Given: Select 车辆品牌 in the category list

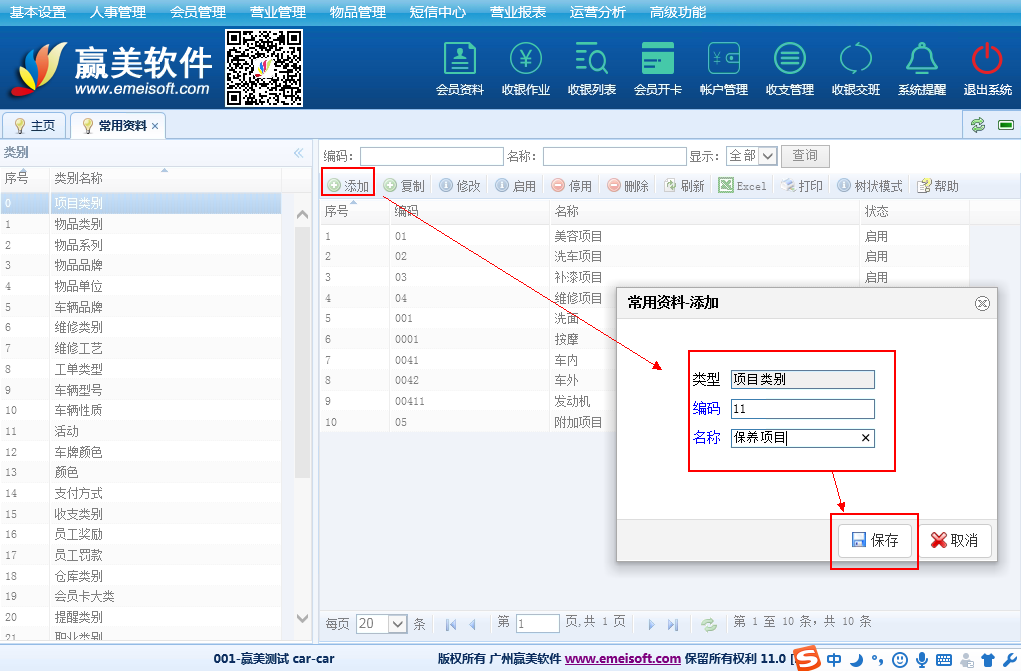Looking at the screenshot, I should coord(78,307).
